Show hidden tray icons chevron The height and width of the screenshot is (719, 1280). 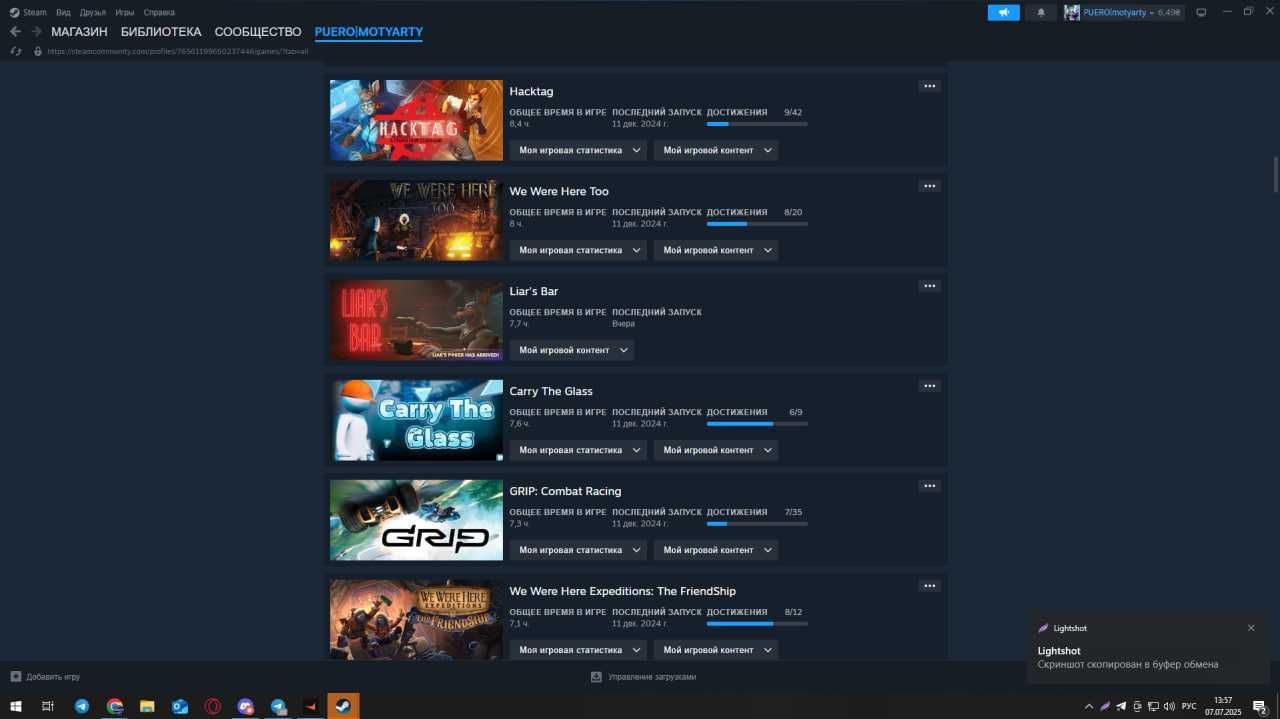coord(1089,706)
